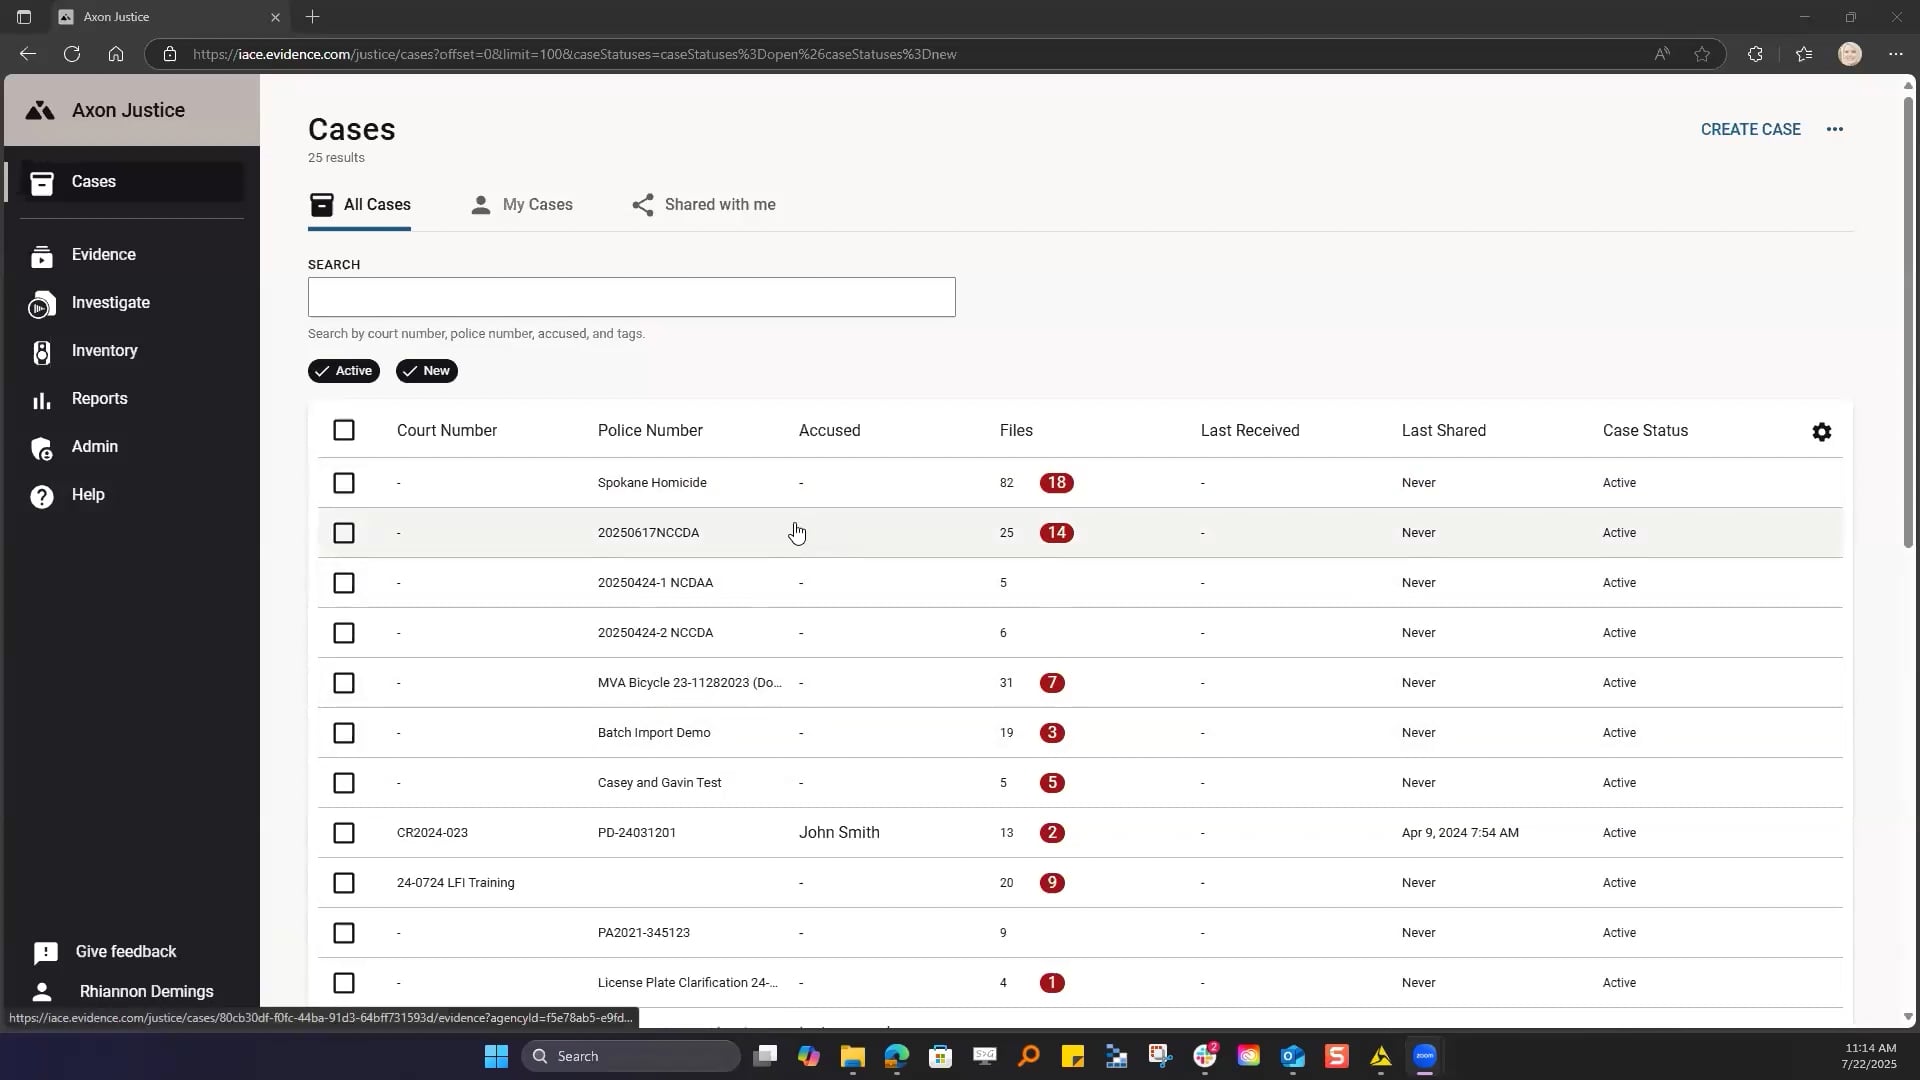The height and width of the screenshot is (1080, 1920).
Task: Select the checkbox for Batch Import Demo
Action: (x=344, y=732)
